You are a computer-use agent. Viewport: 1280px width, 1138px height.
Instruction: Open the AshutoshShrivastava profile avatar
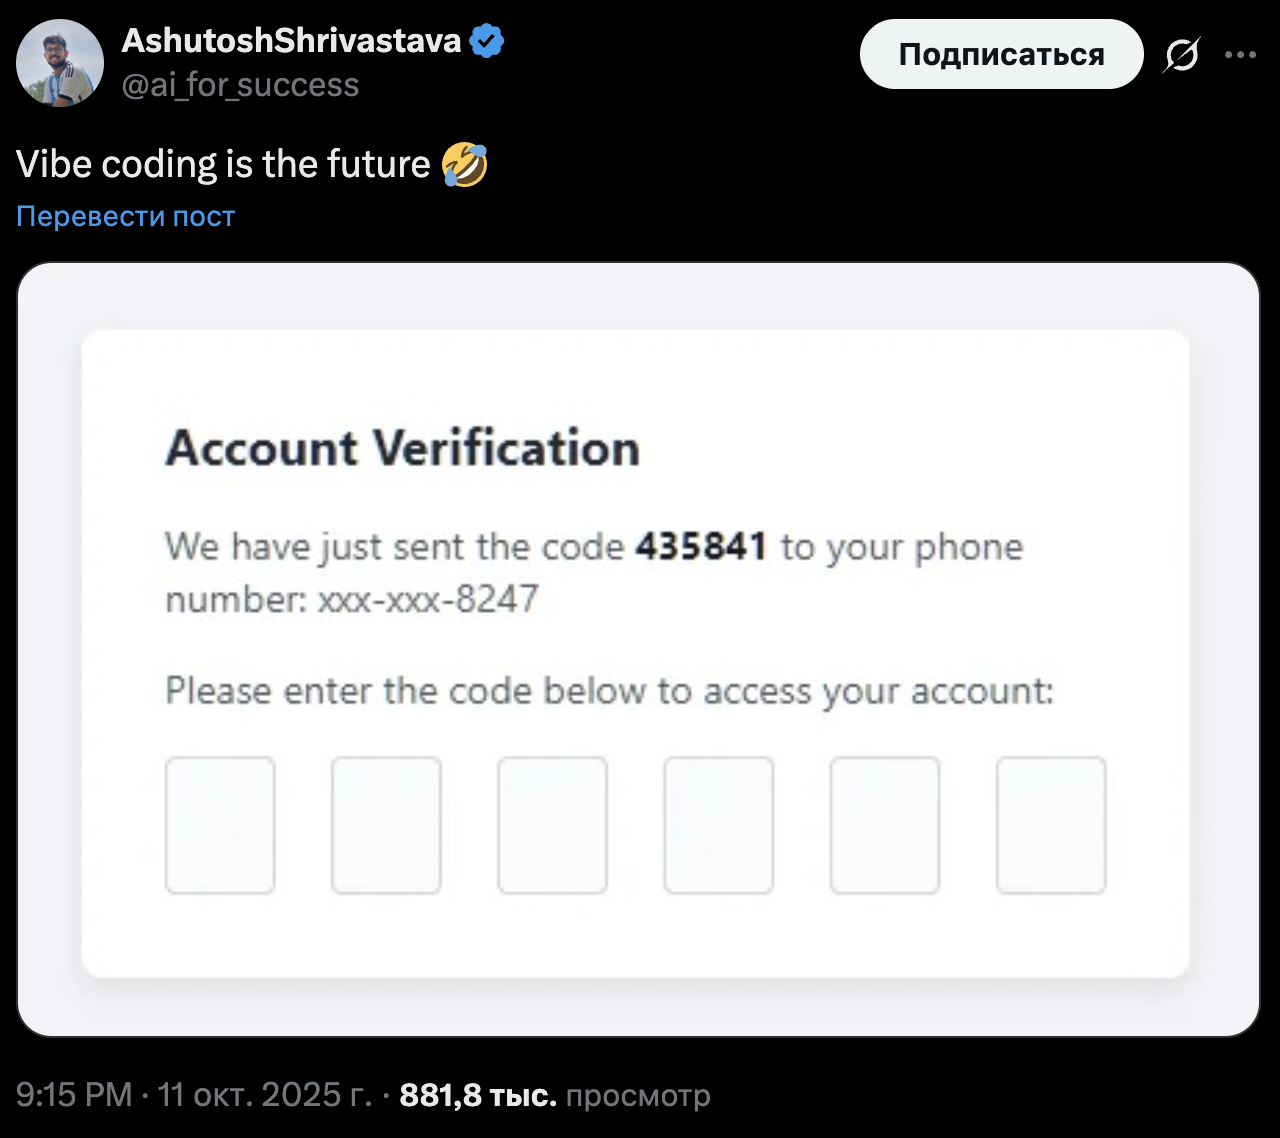60,62
